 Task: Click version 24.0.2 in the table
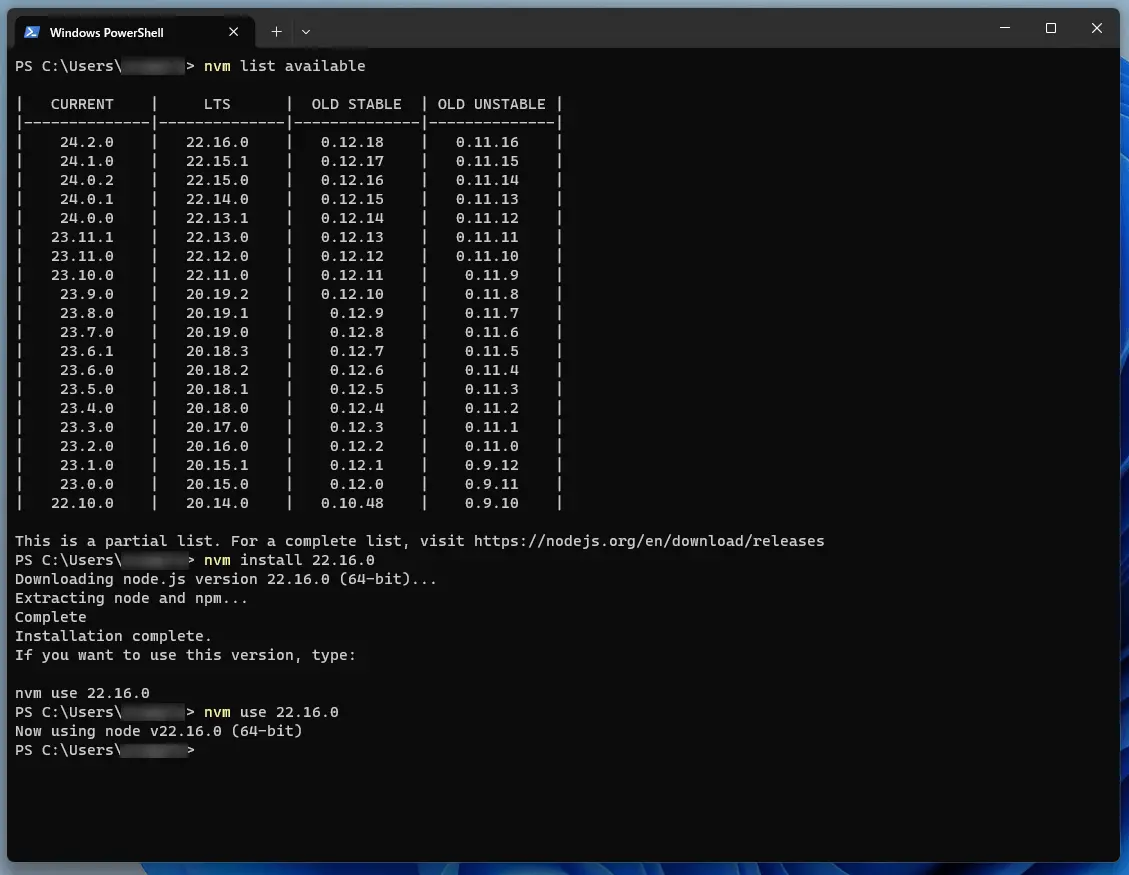[x=86, y=180]
